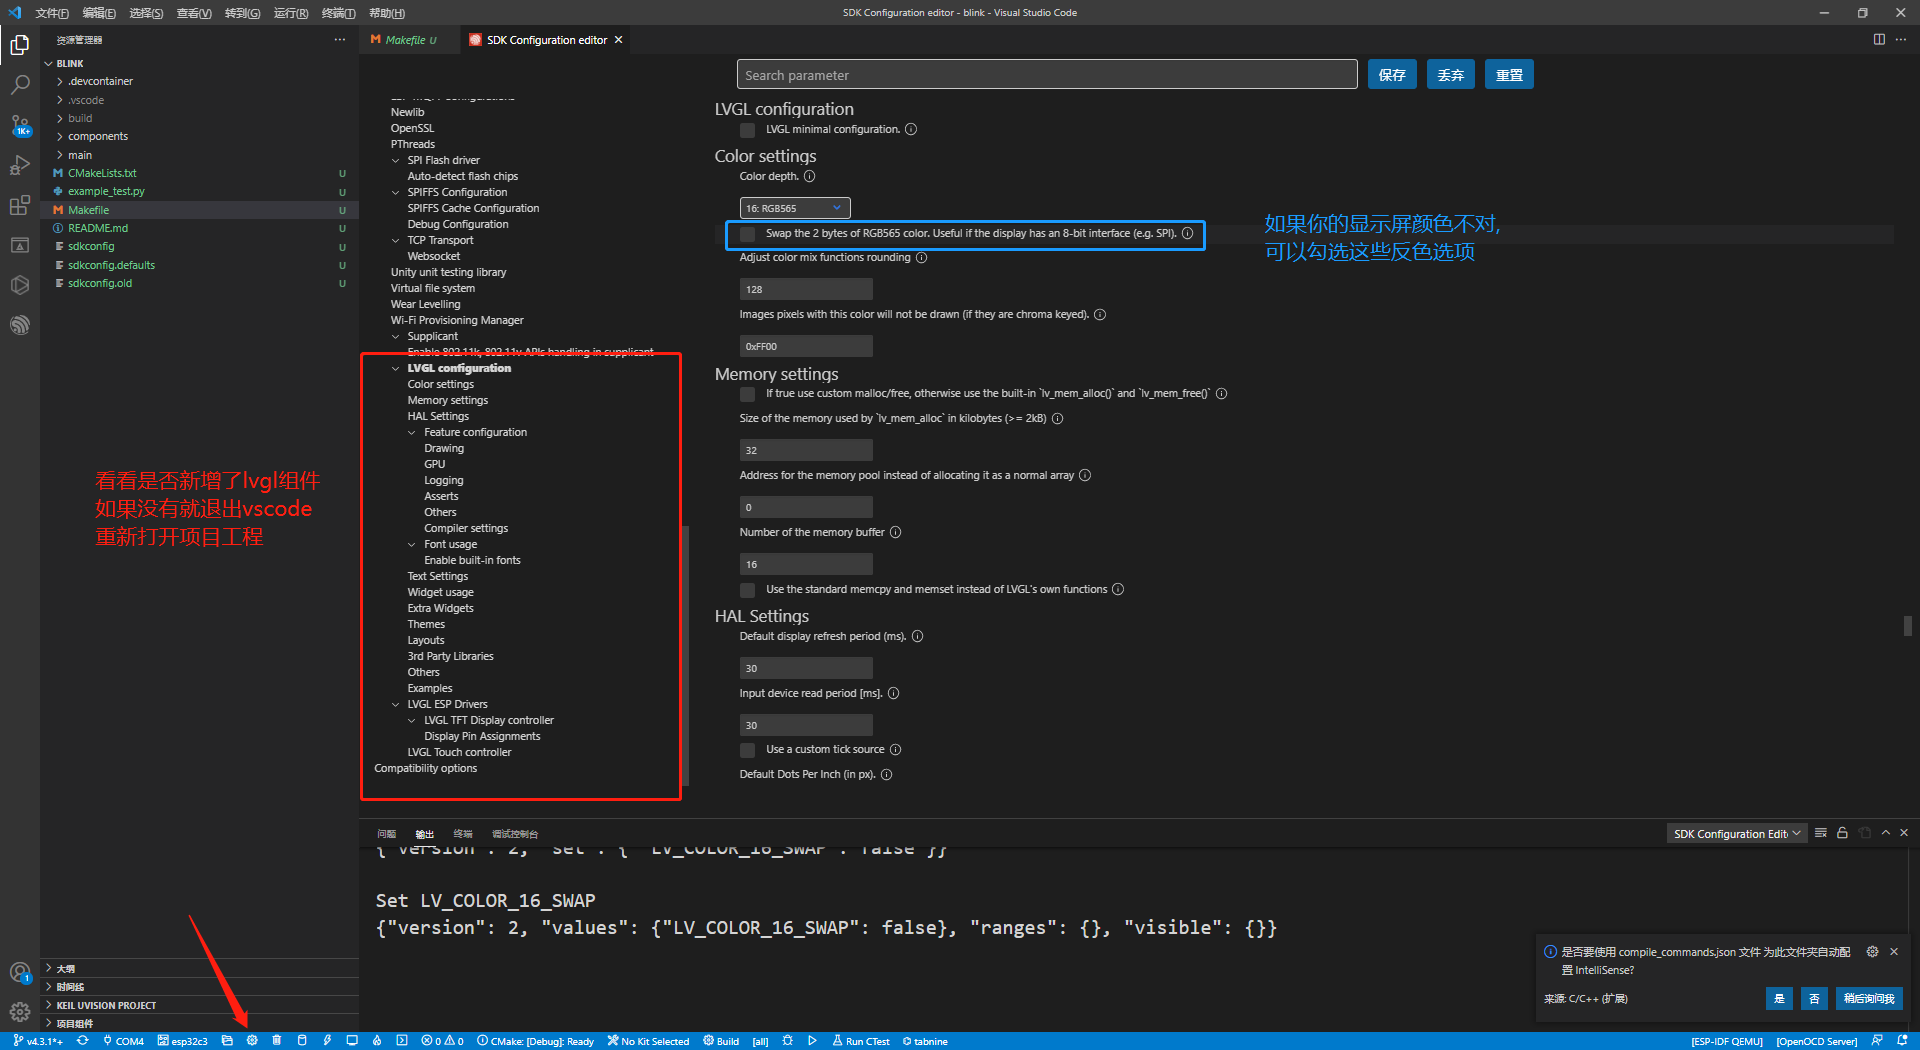Clear the output panel
Image resolution: width=1920 pixels, height=1050 pixels.
tap(1821, 833)
